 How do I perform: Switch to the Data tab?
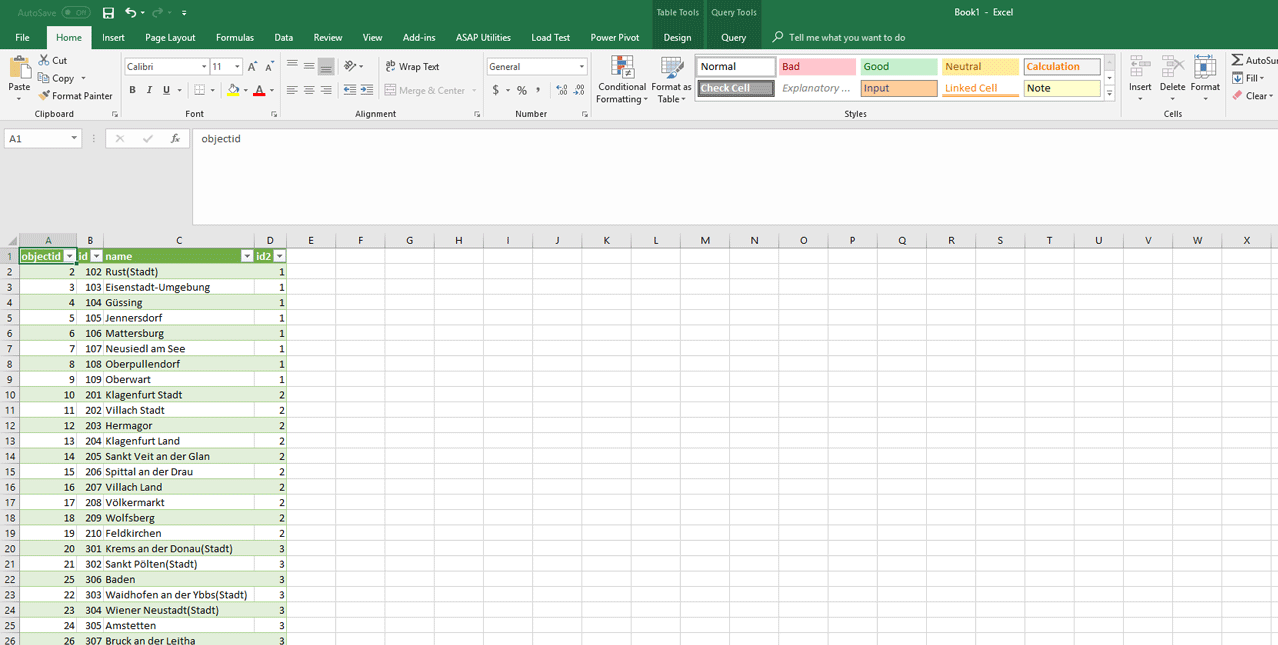click(x=284, y=37)
